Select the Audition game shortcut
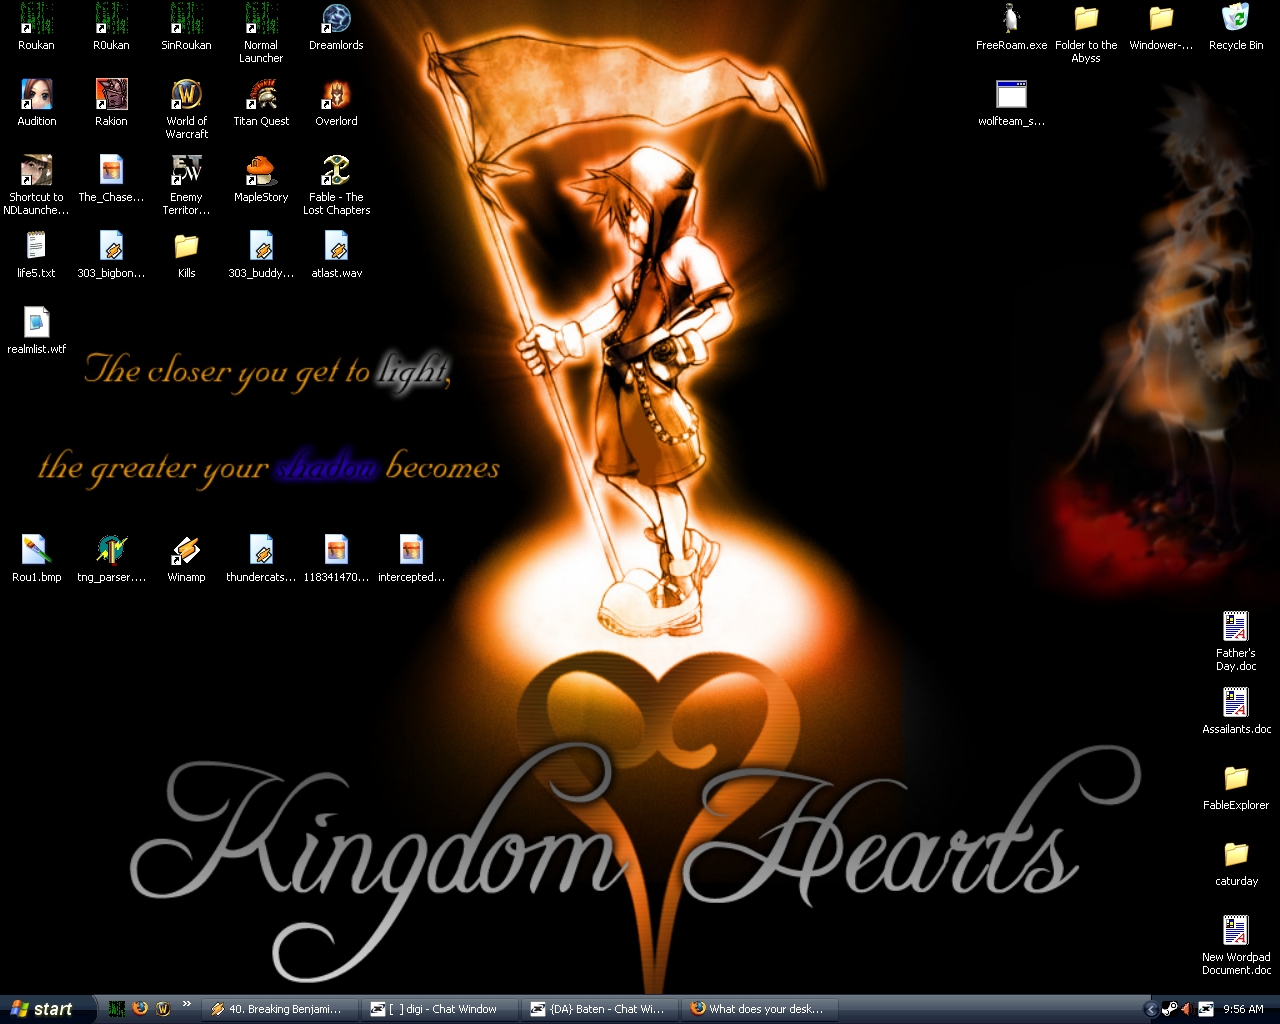 [37, 103]
